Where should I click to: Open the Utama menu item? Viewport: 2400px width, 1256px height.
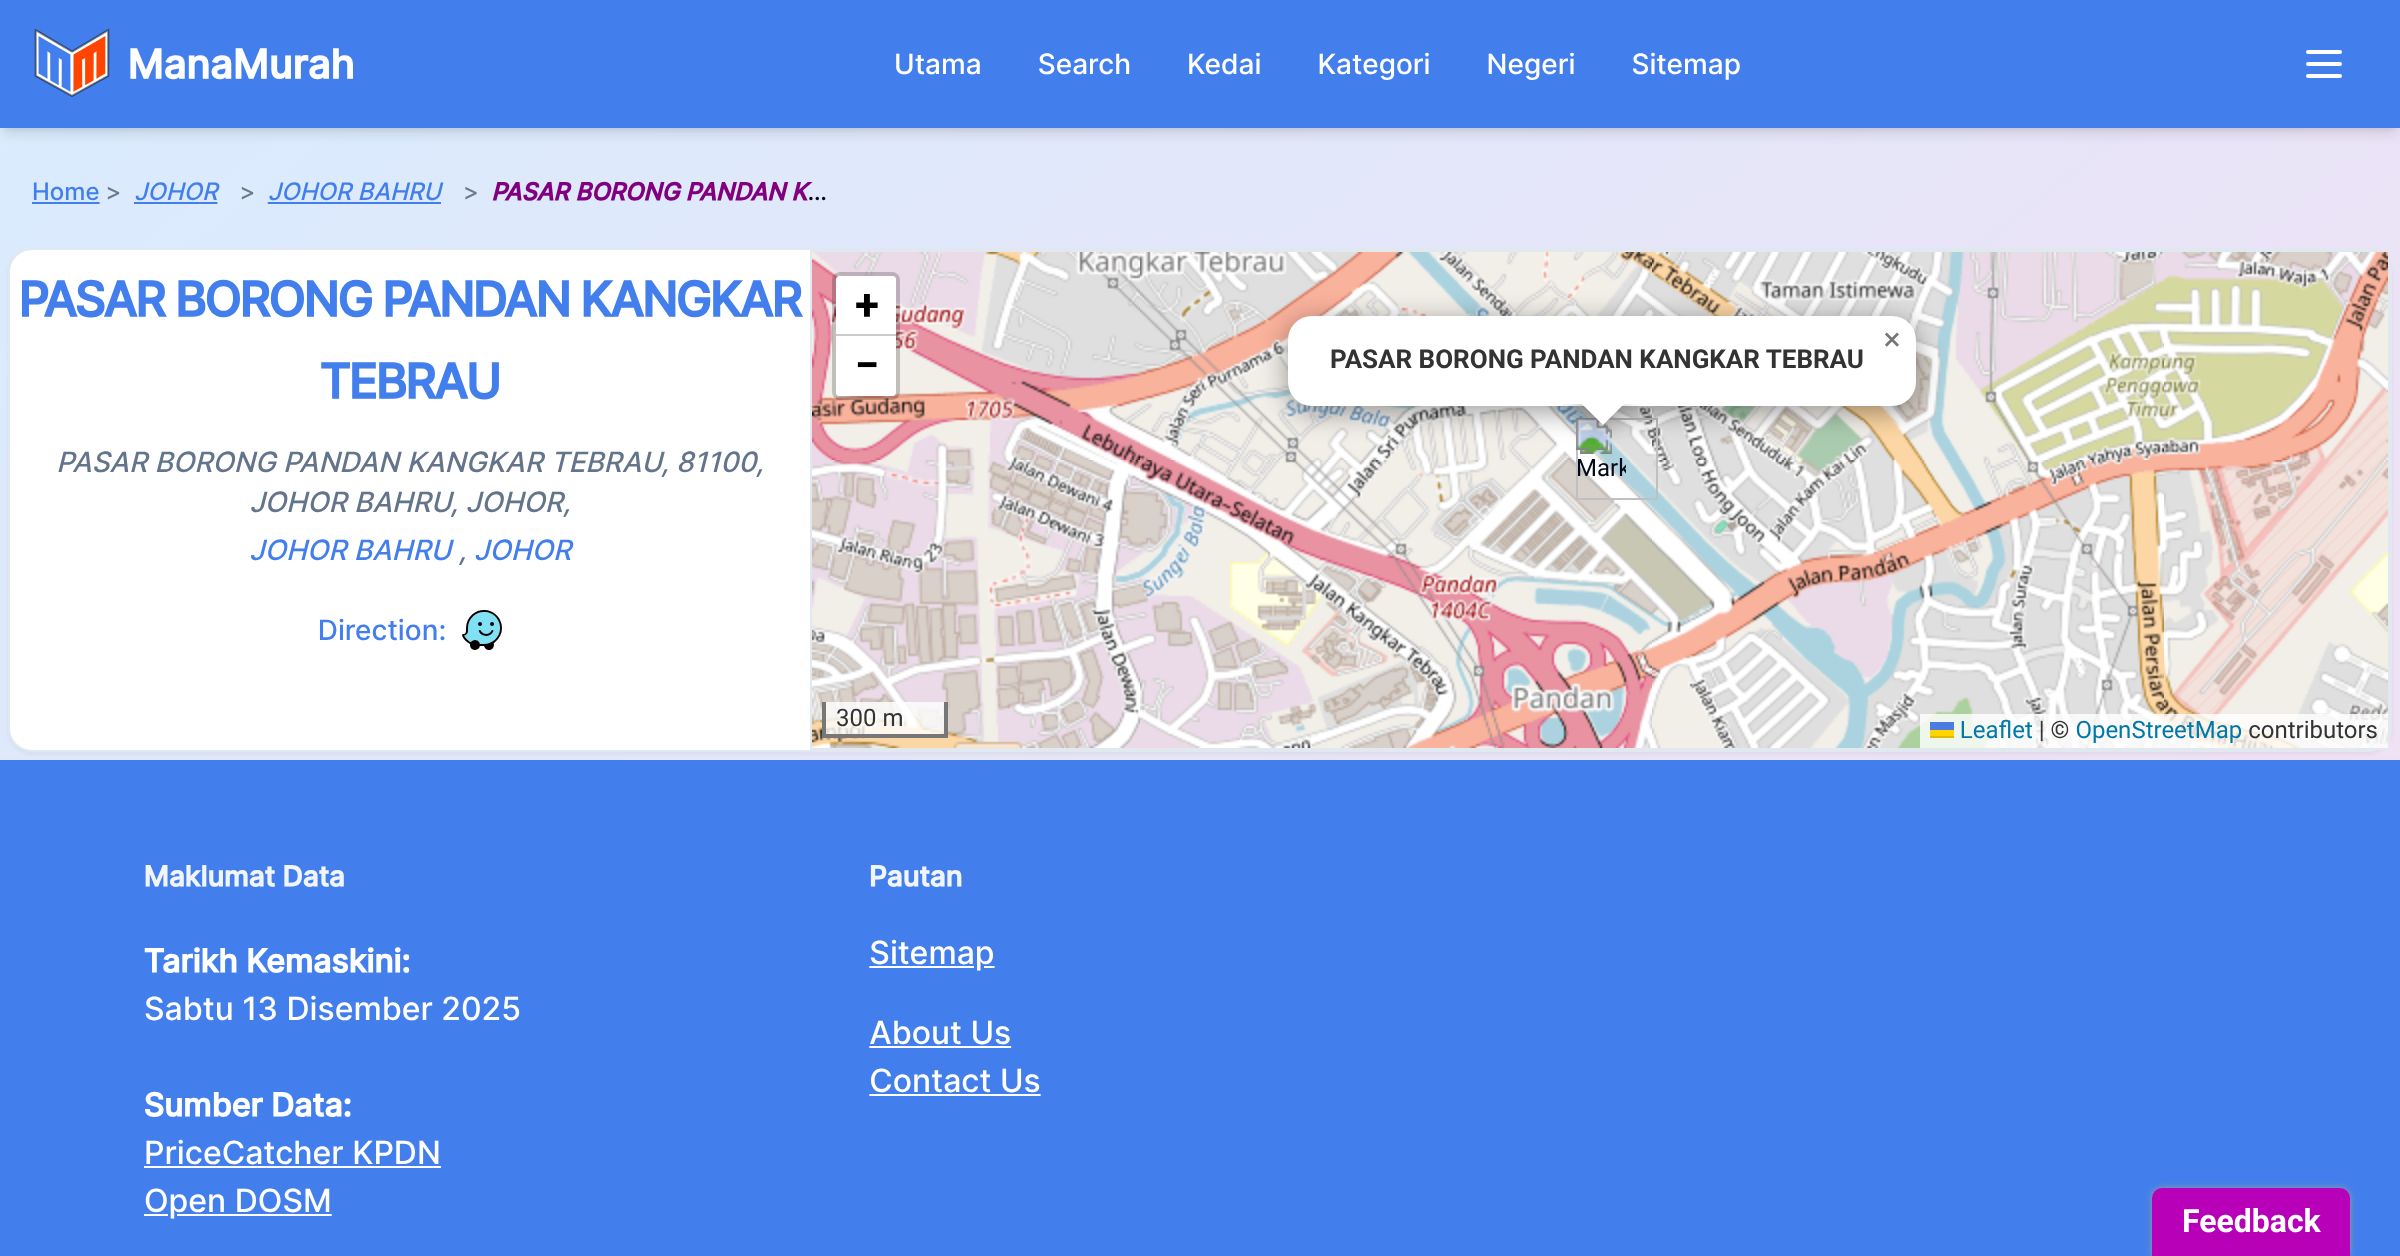click(937, 64)
